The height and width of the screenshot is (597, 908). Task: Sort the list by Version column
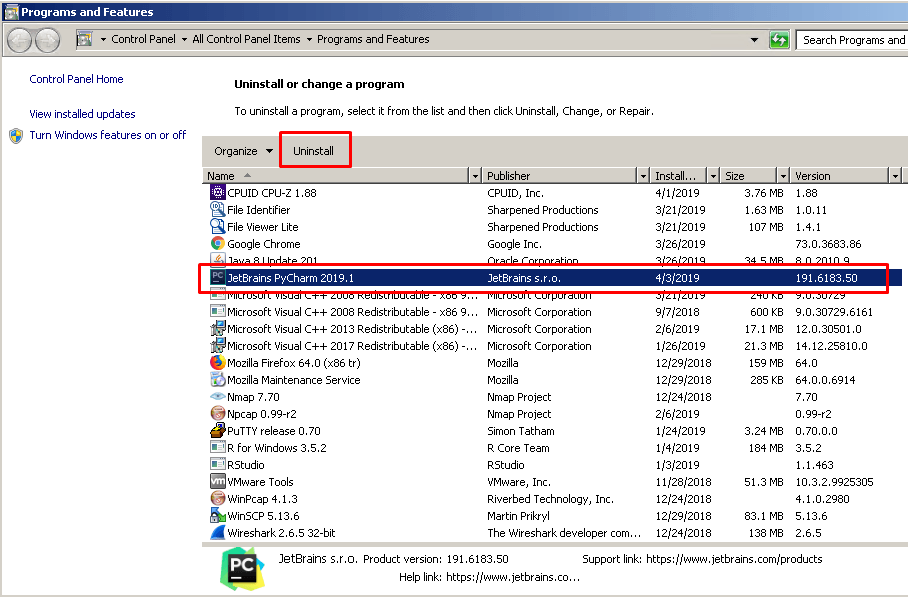840,175
